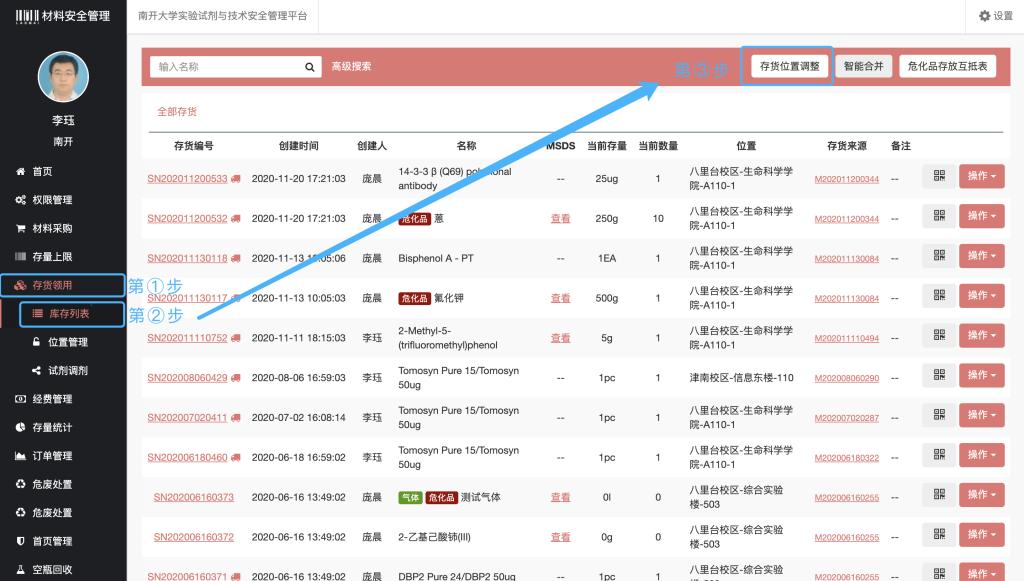This screenshot has width=1024, height=581.
Task: Go to 材料采购 in sidebar
Action: 52,228
